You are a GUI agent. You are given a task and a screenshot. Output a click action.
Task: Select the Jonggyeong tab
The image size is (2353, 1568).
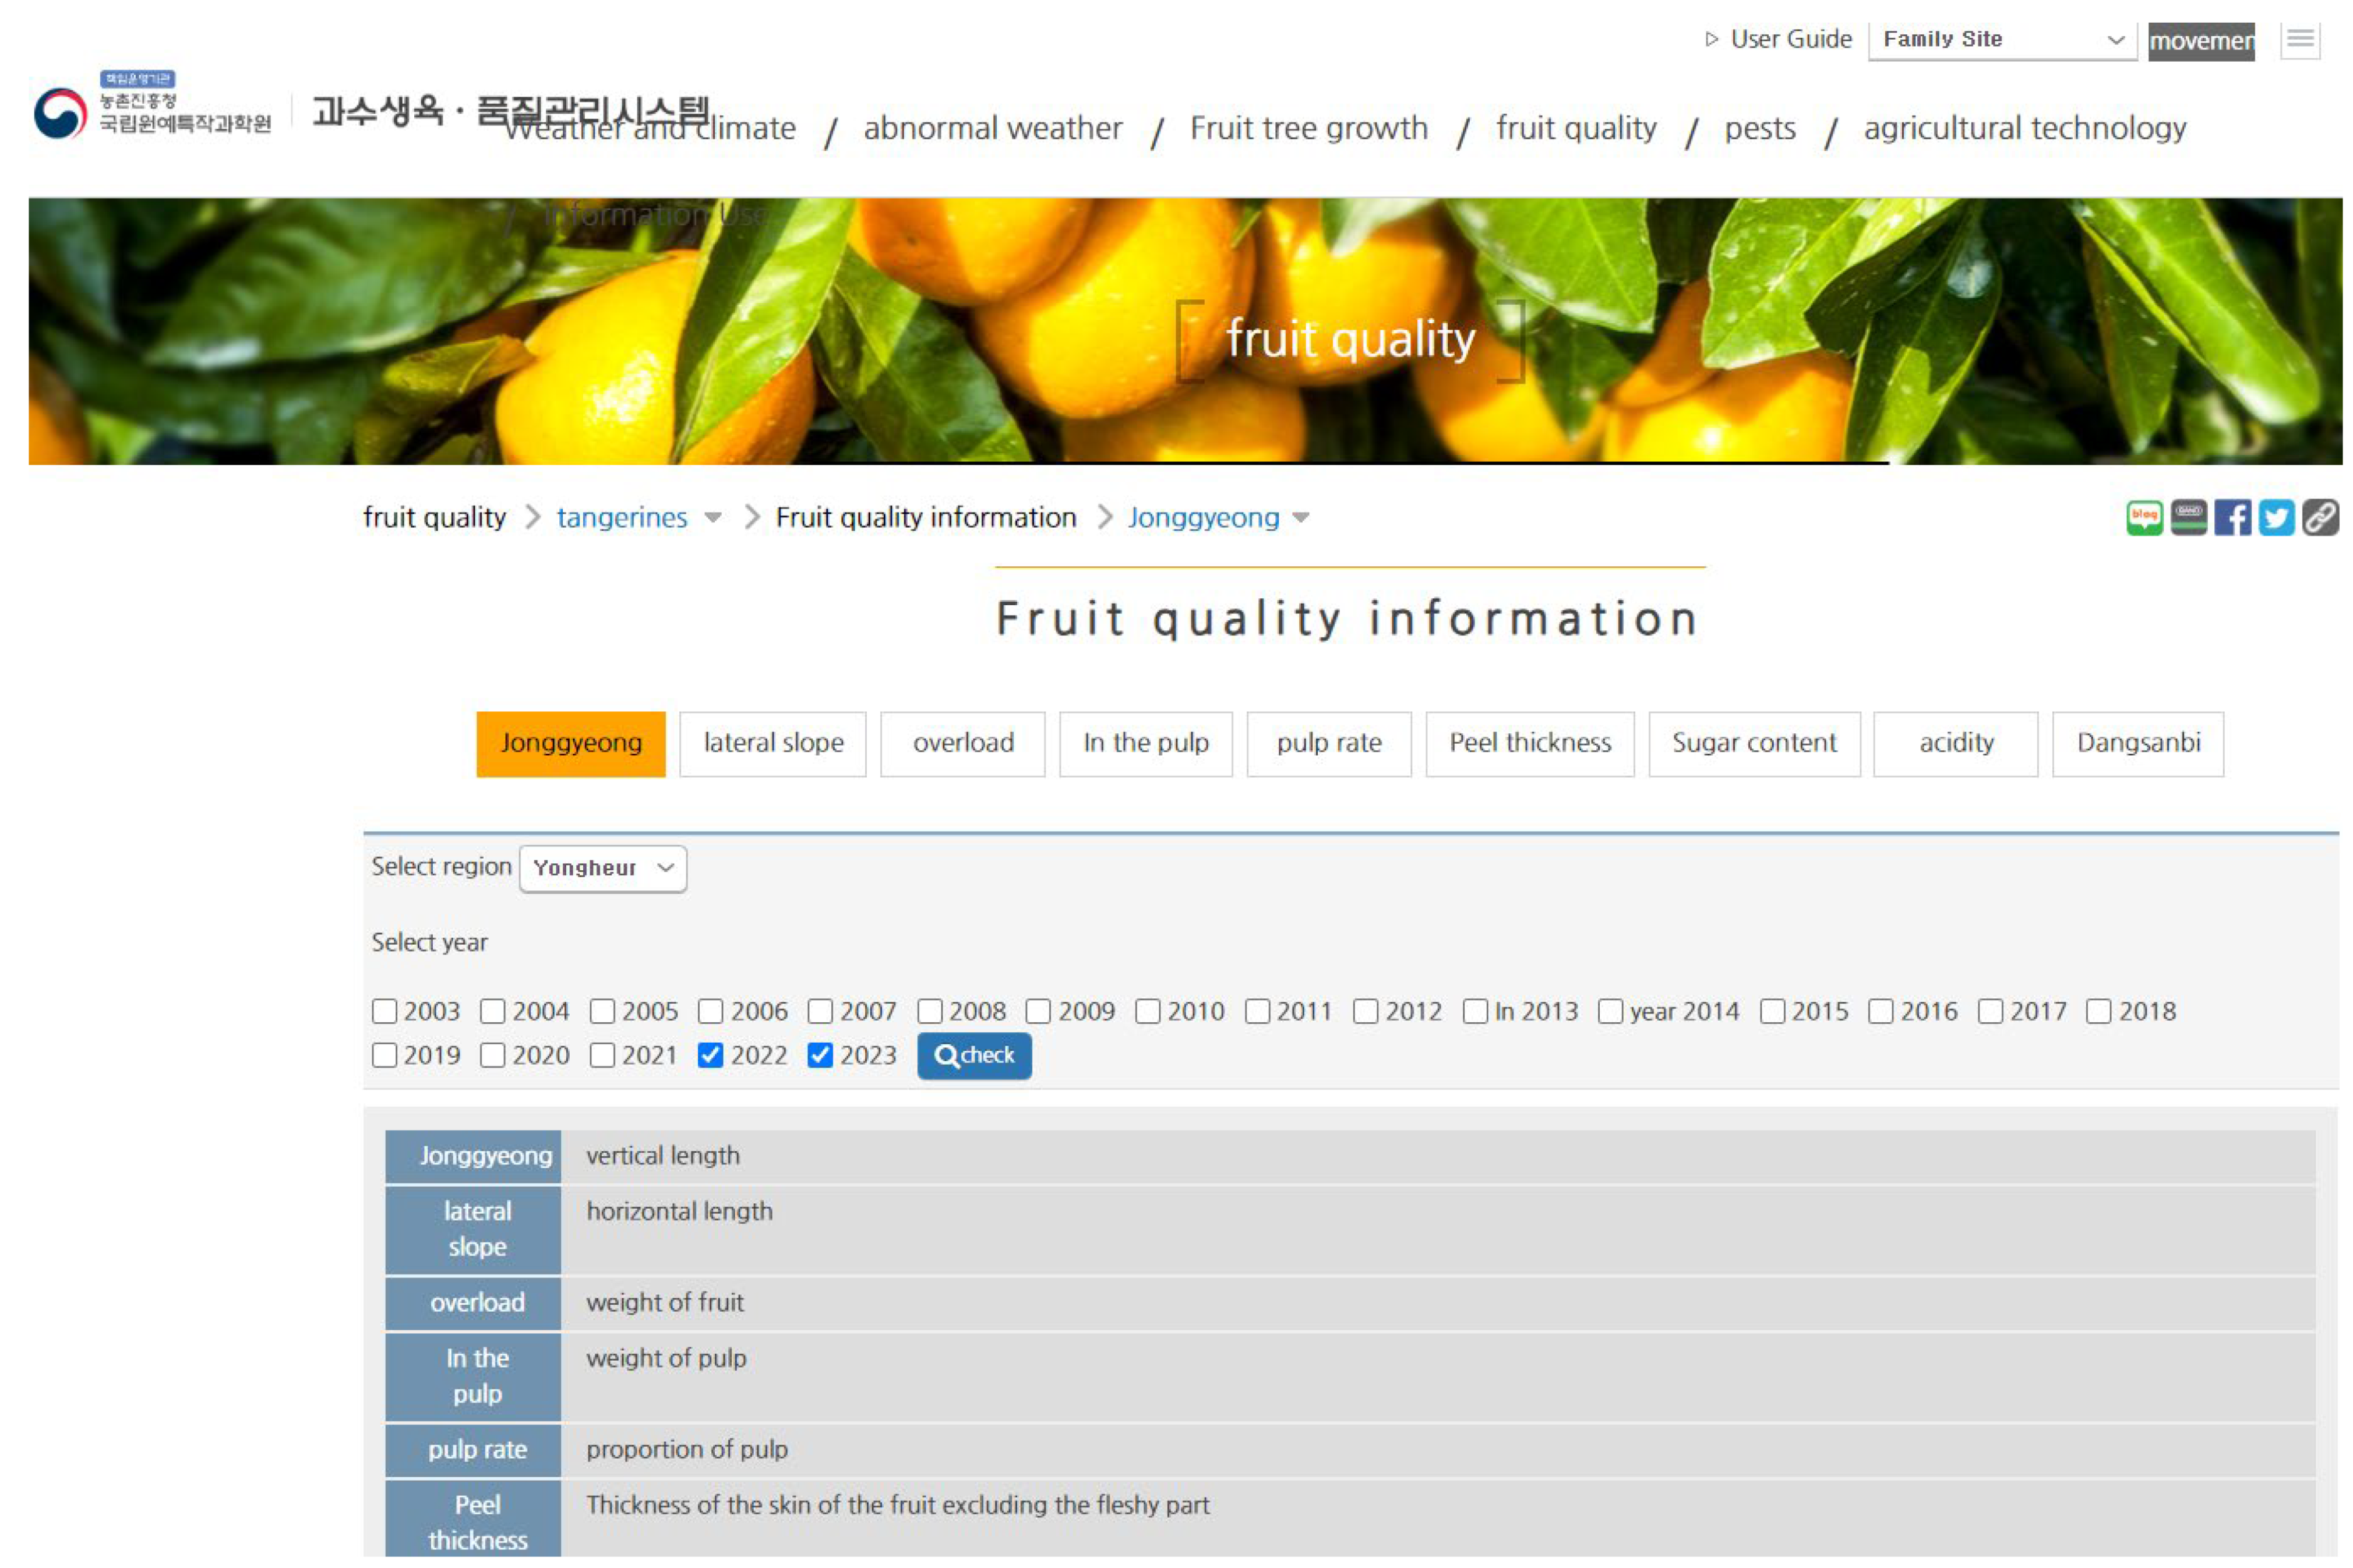point(570,743)
